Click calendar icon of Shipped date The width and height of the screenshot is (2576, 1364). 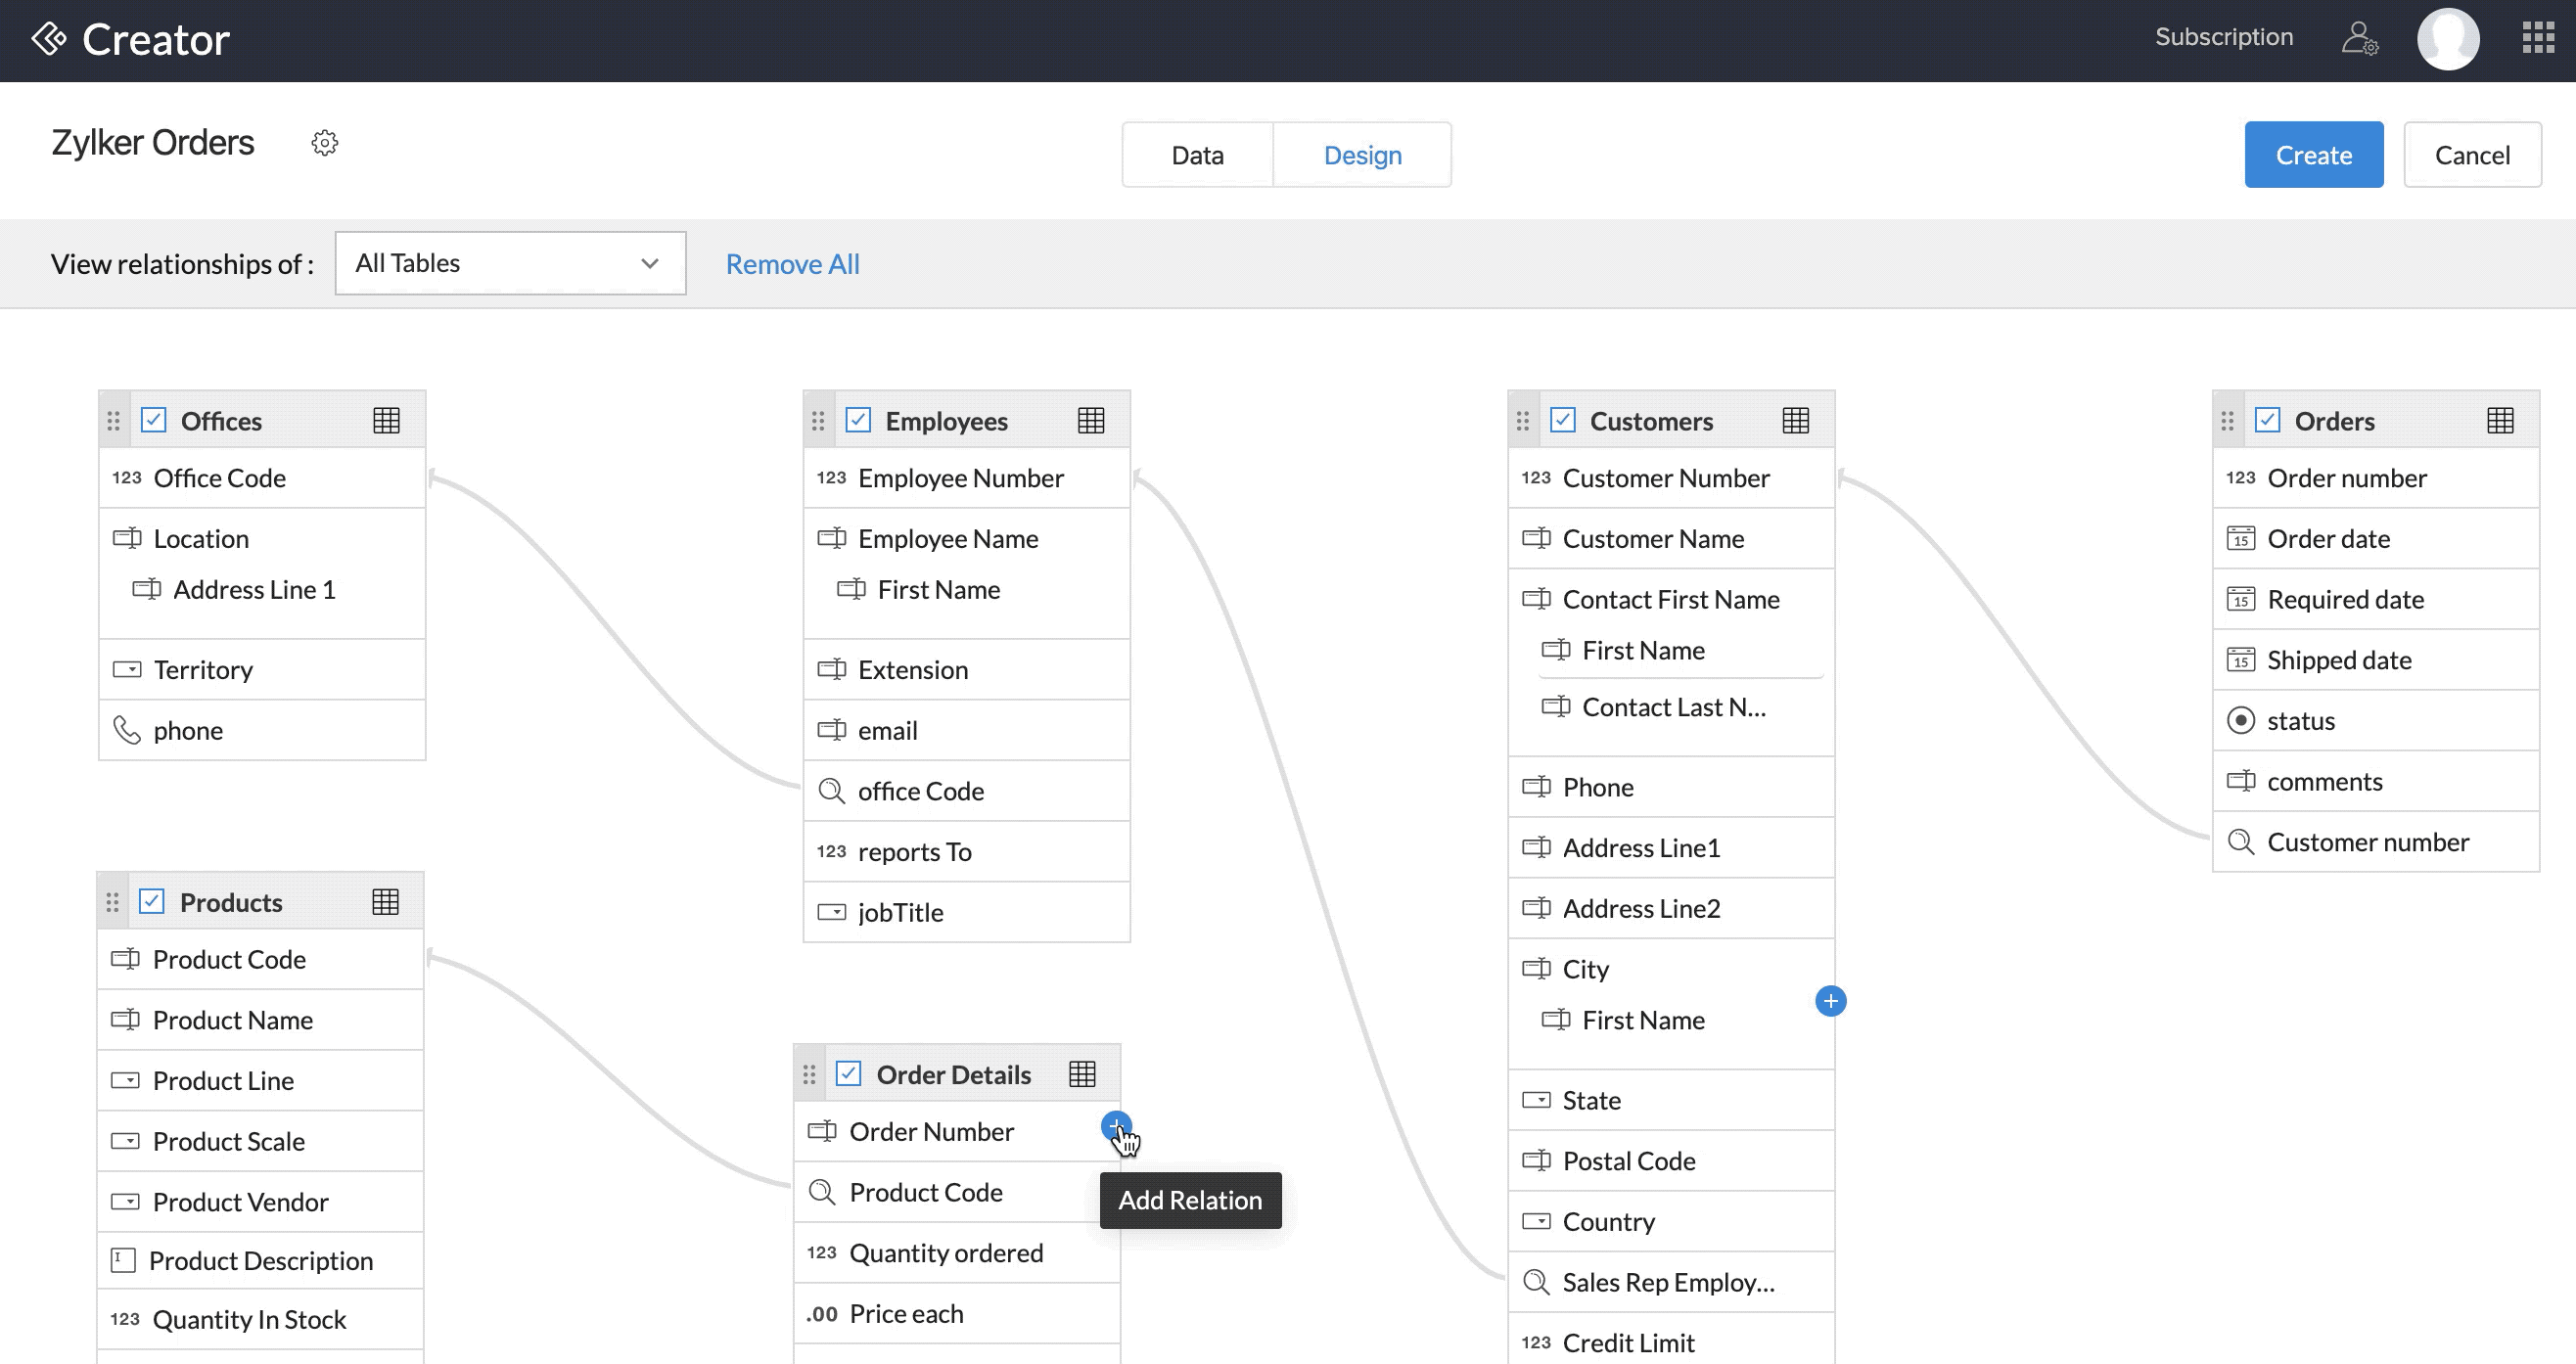(2240, 660)
